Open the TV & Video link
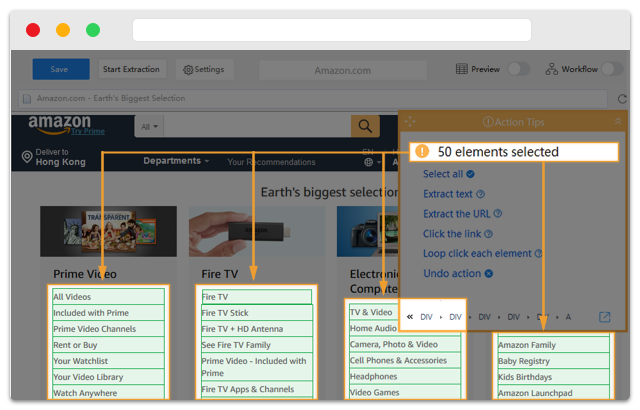This screenshot has height=410, width=640. tap(373, 312)
